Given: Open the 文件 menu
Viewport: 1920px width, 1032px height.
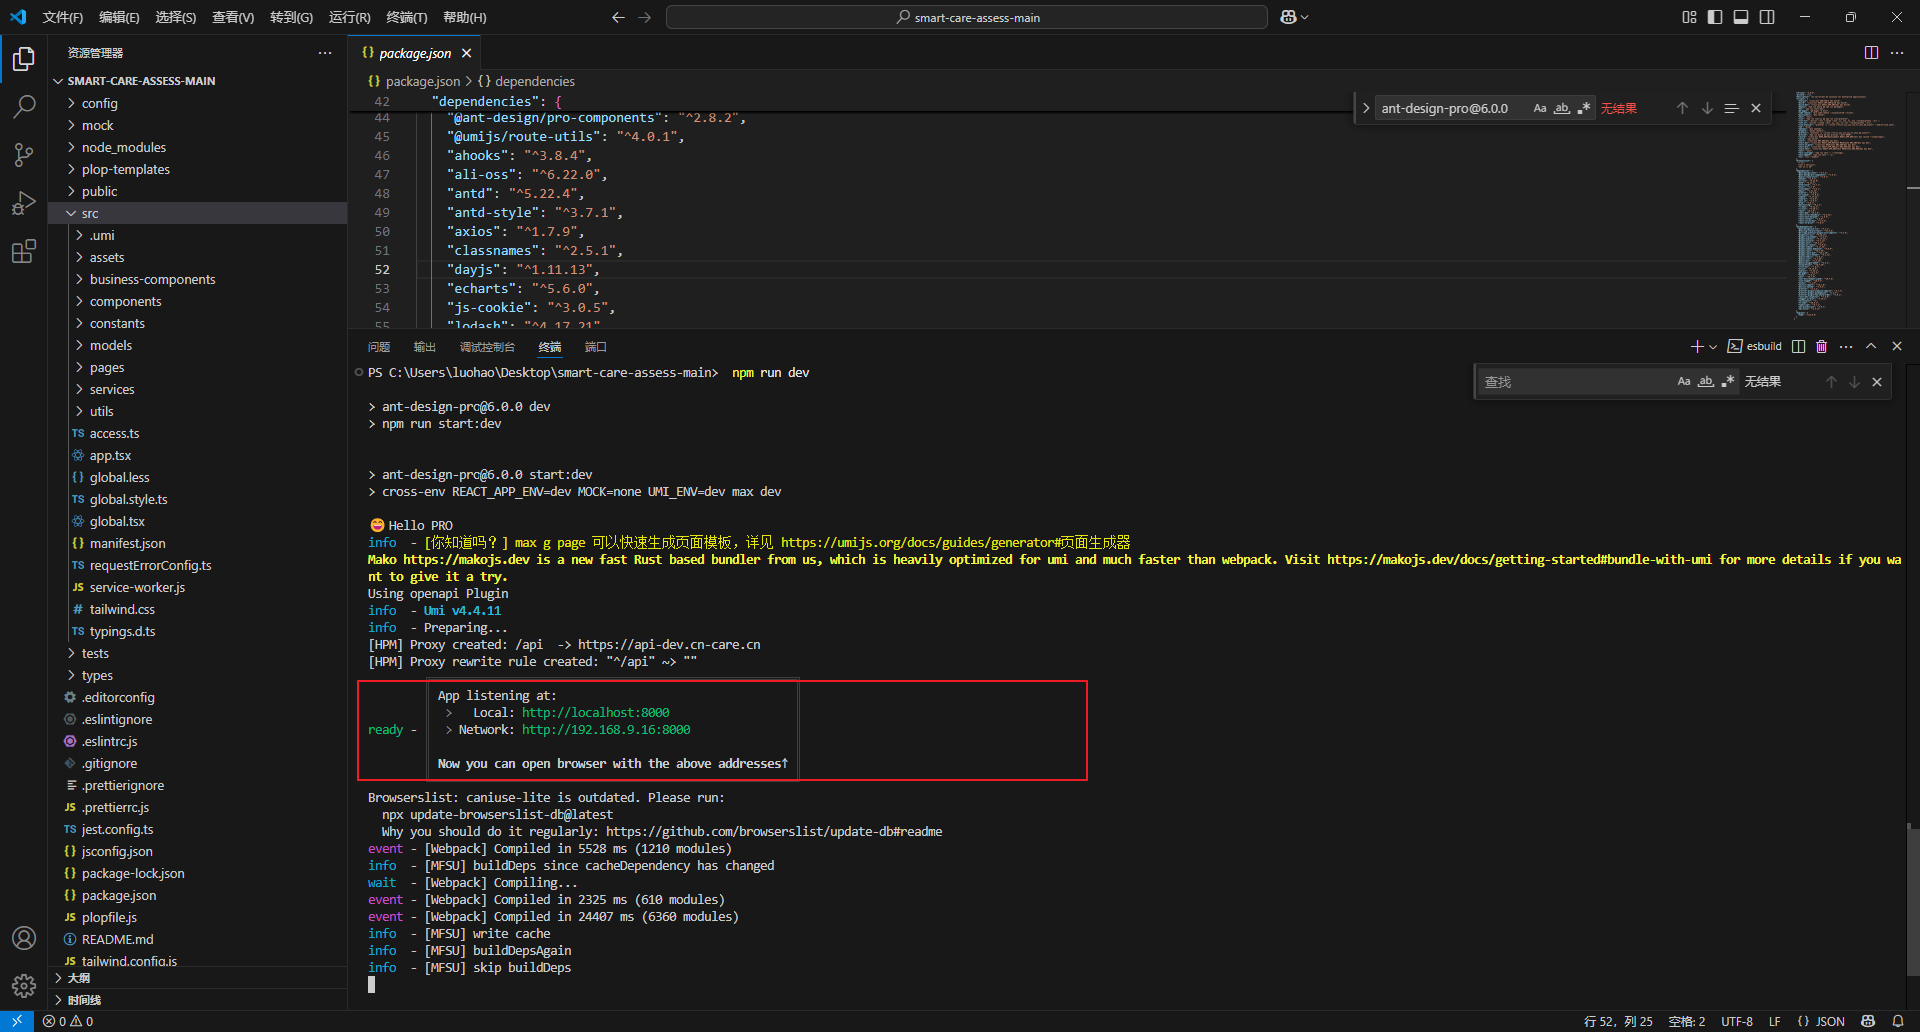Looking at the screenshot, I should (62, 17).
